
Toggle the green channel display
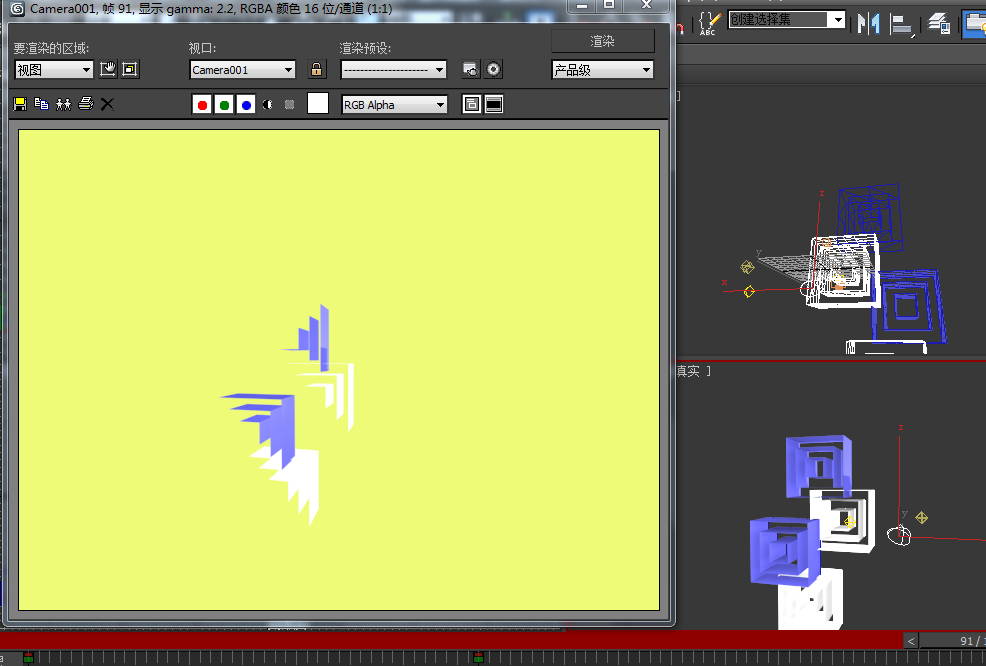[224, 104]
